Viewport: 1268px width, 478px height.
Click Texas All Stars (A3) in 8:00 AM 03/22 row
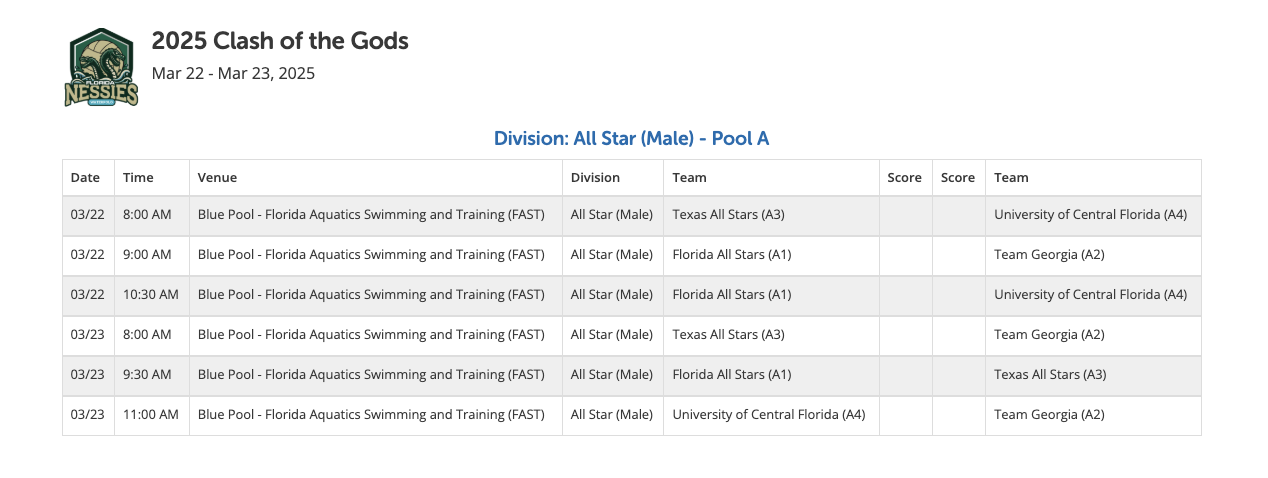[x=728, y=214]
